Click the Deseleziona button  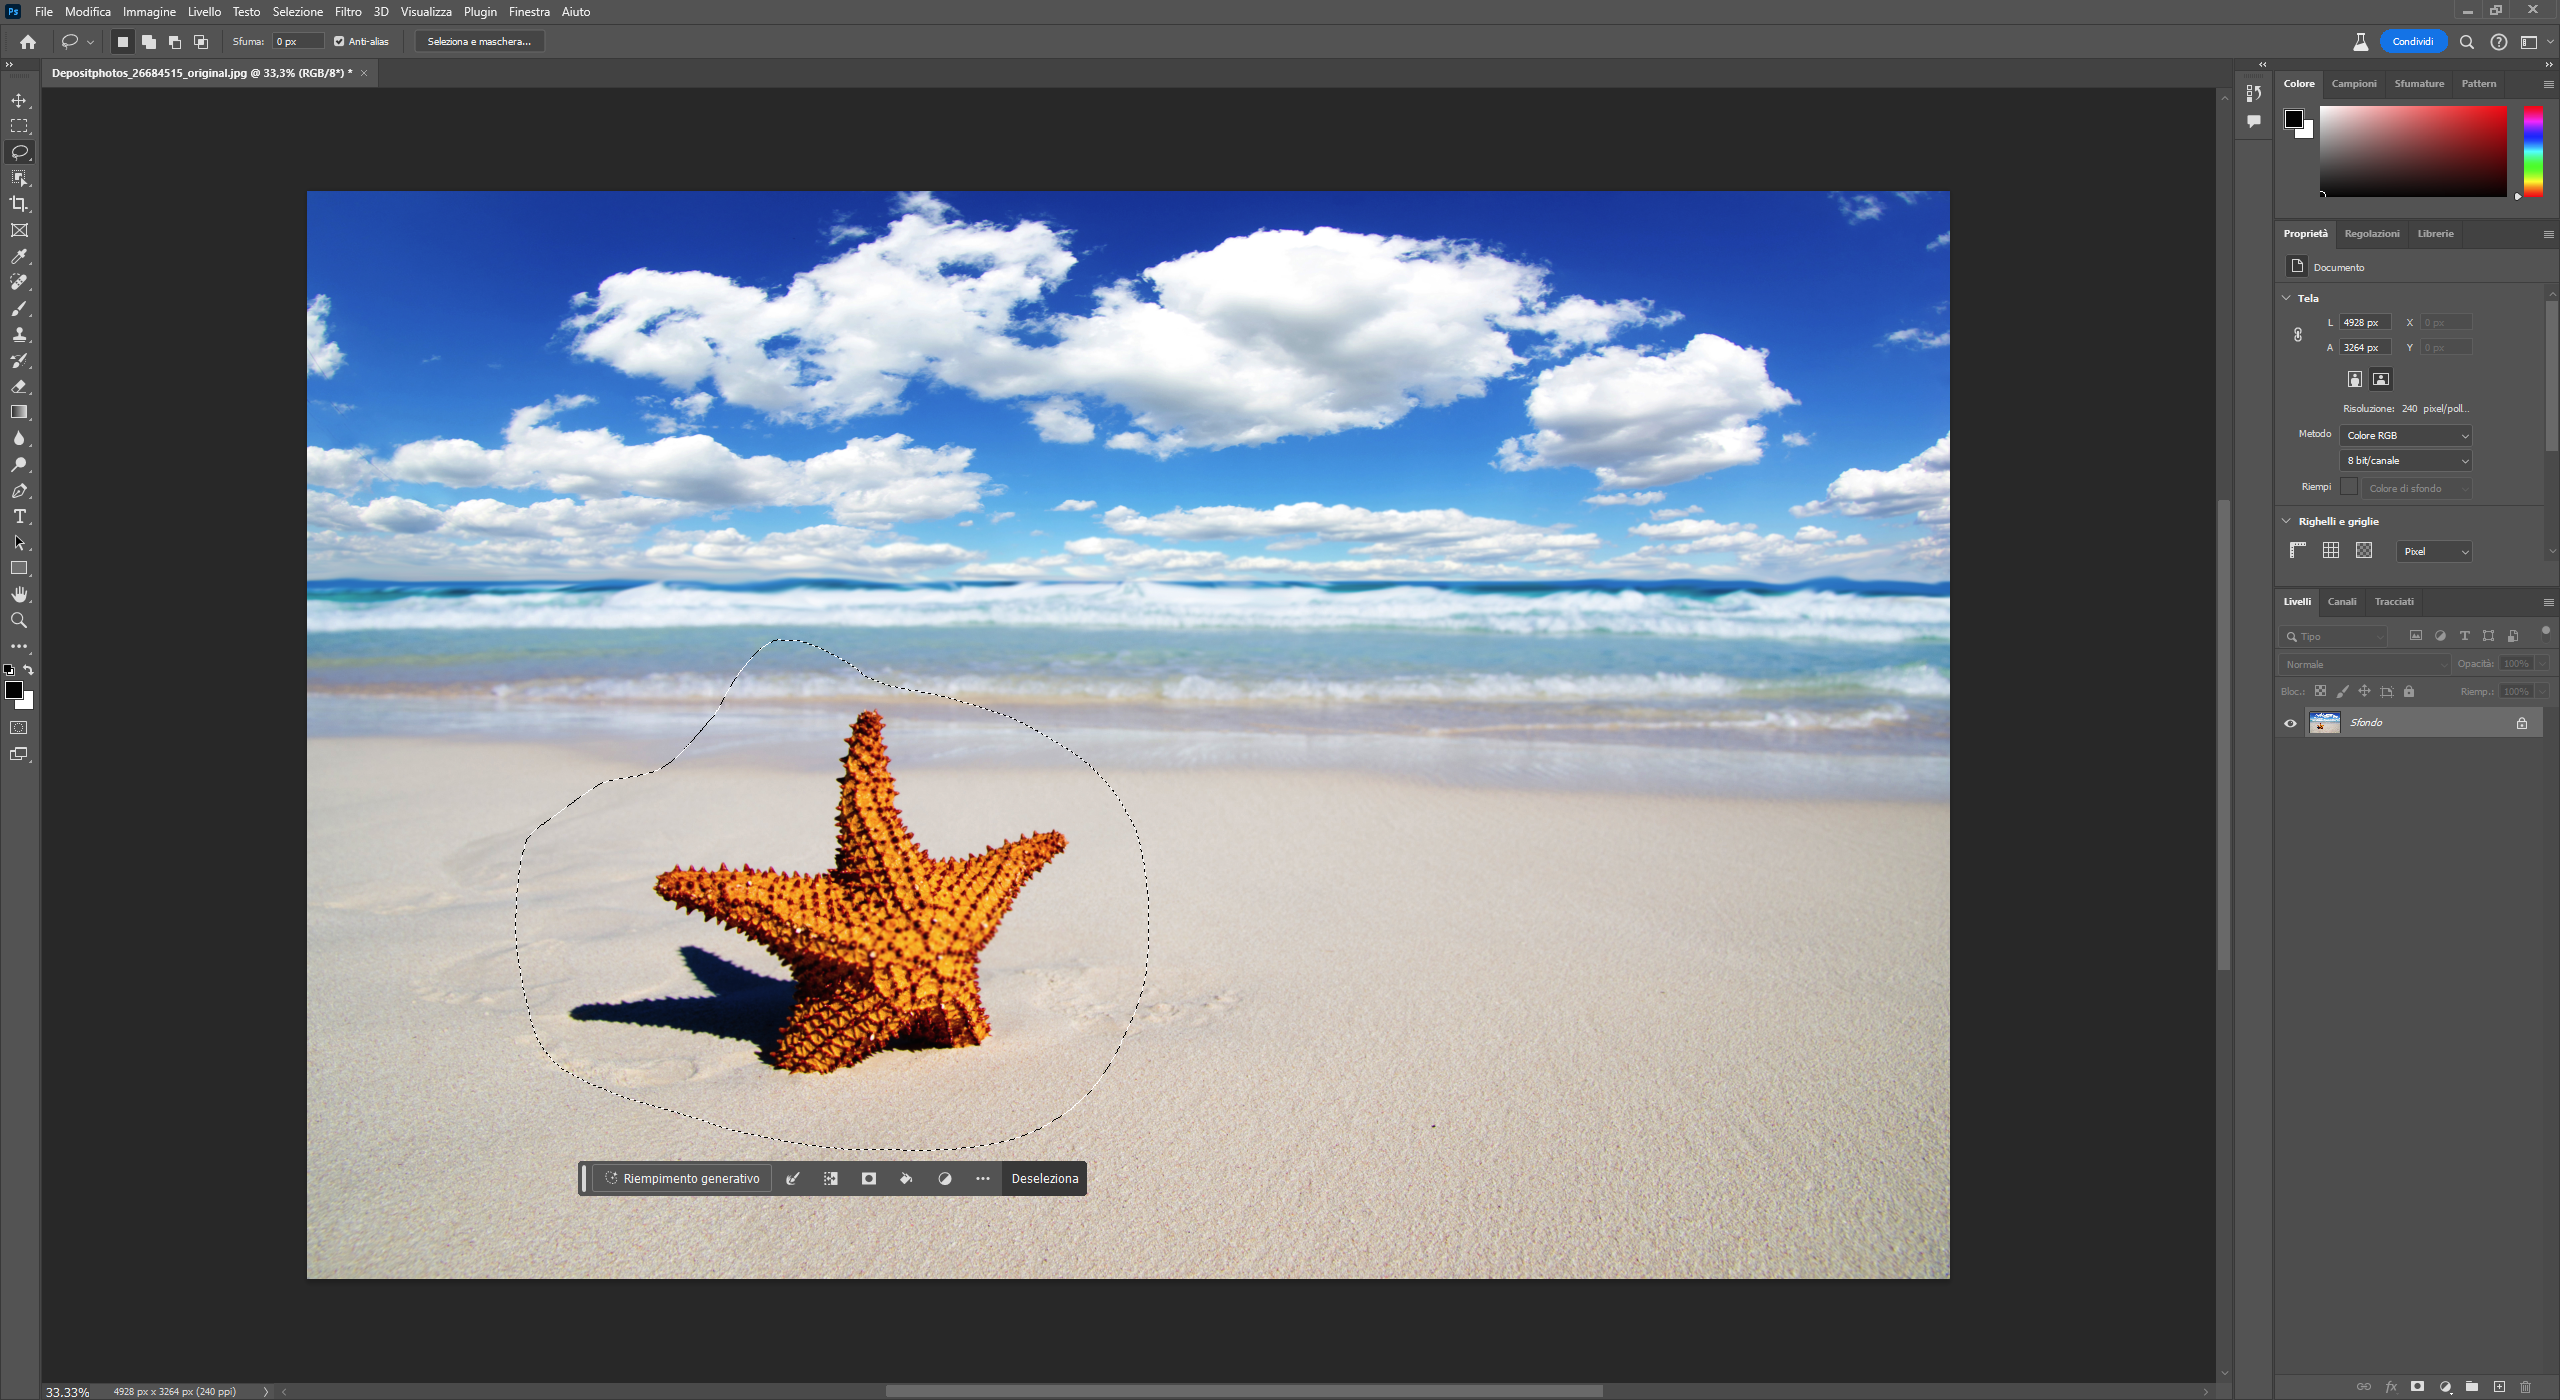tap(1044, 1178)
